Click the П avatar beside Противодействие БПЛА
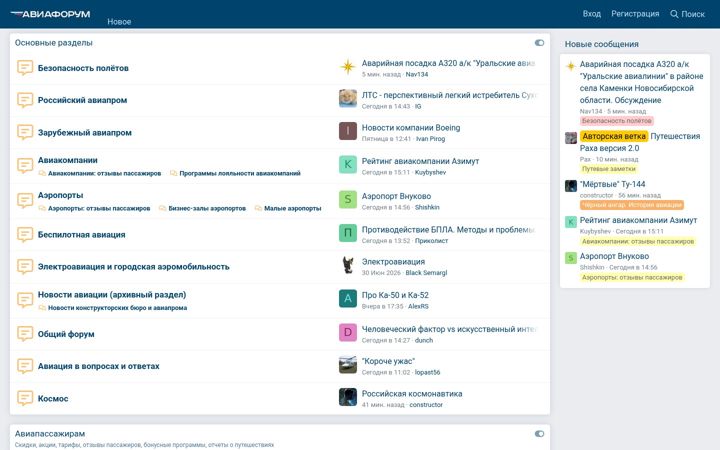 click(x=348, y=233)
